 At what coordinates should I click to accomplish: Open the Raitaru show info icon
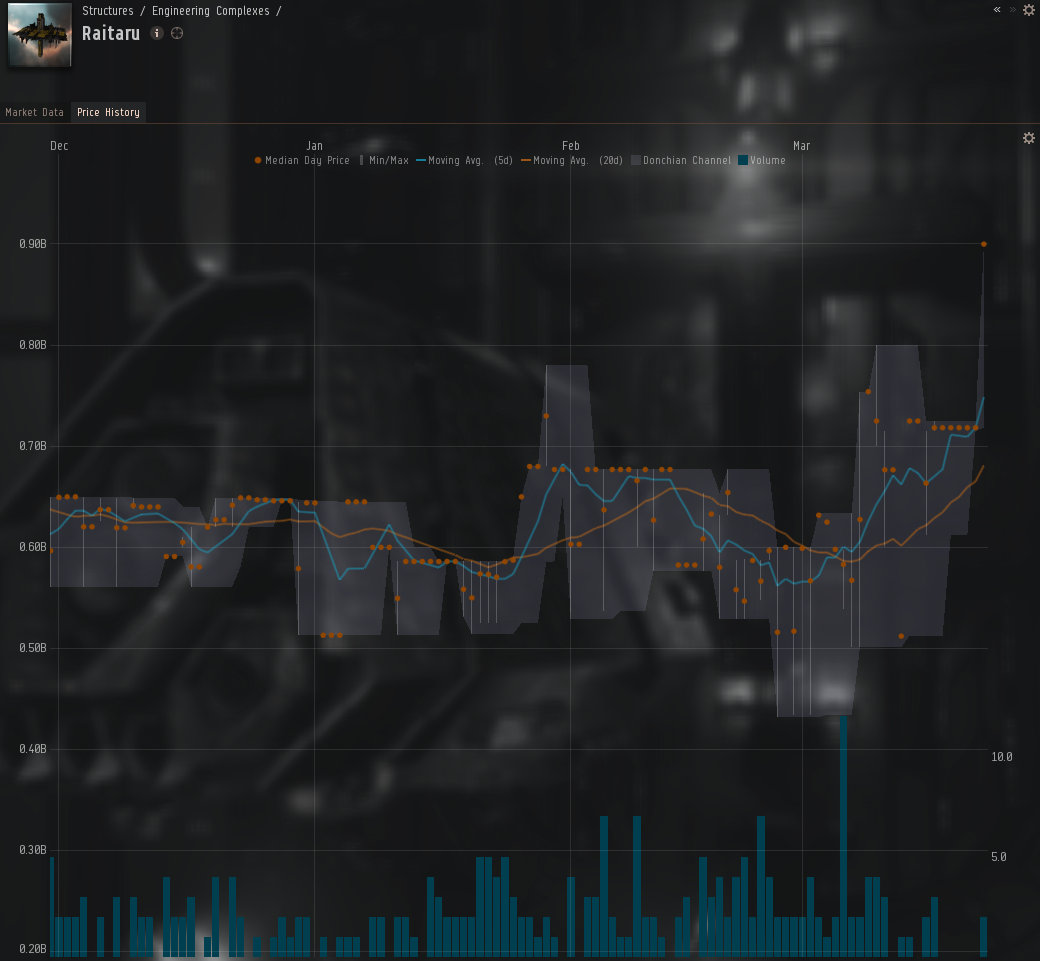[157, 33]
